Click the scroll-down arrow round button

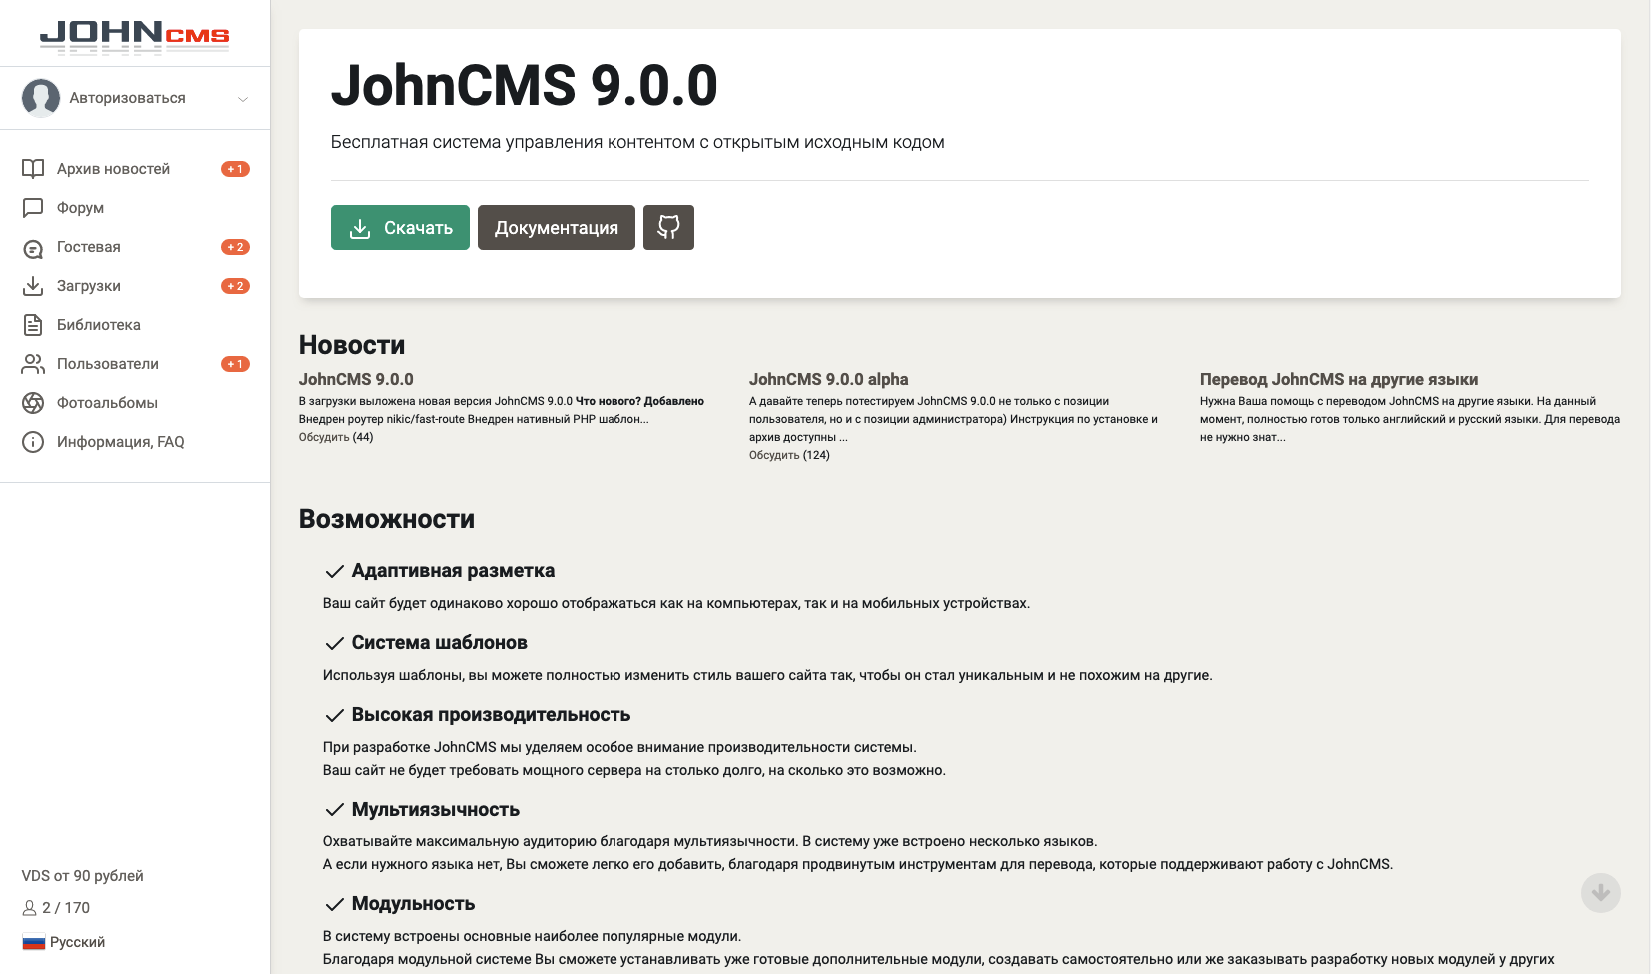[1601, 893]
